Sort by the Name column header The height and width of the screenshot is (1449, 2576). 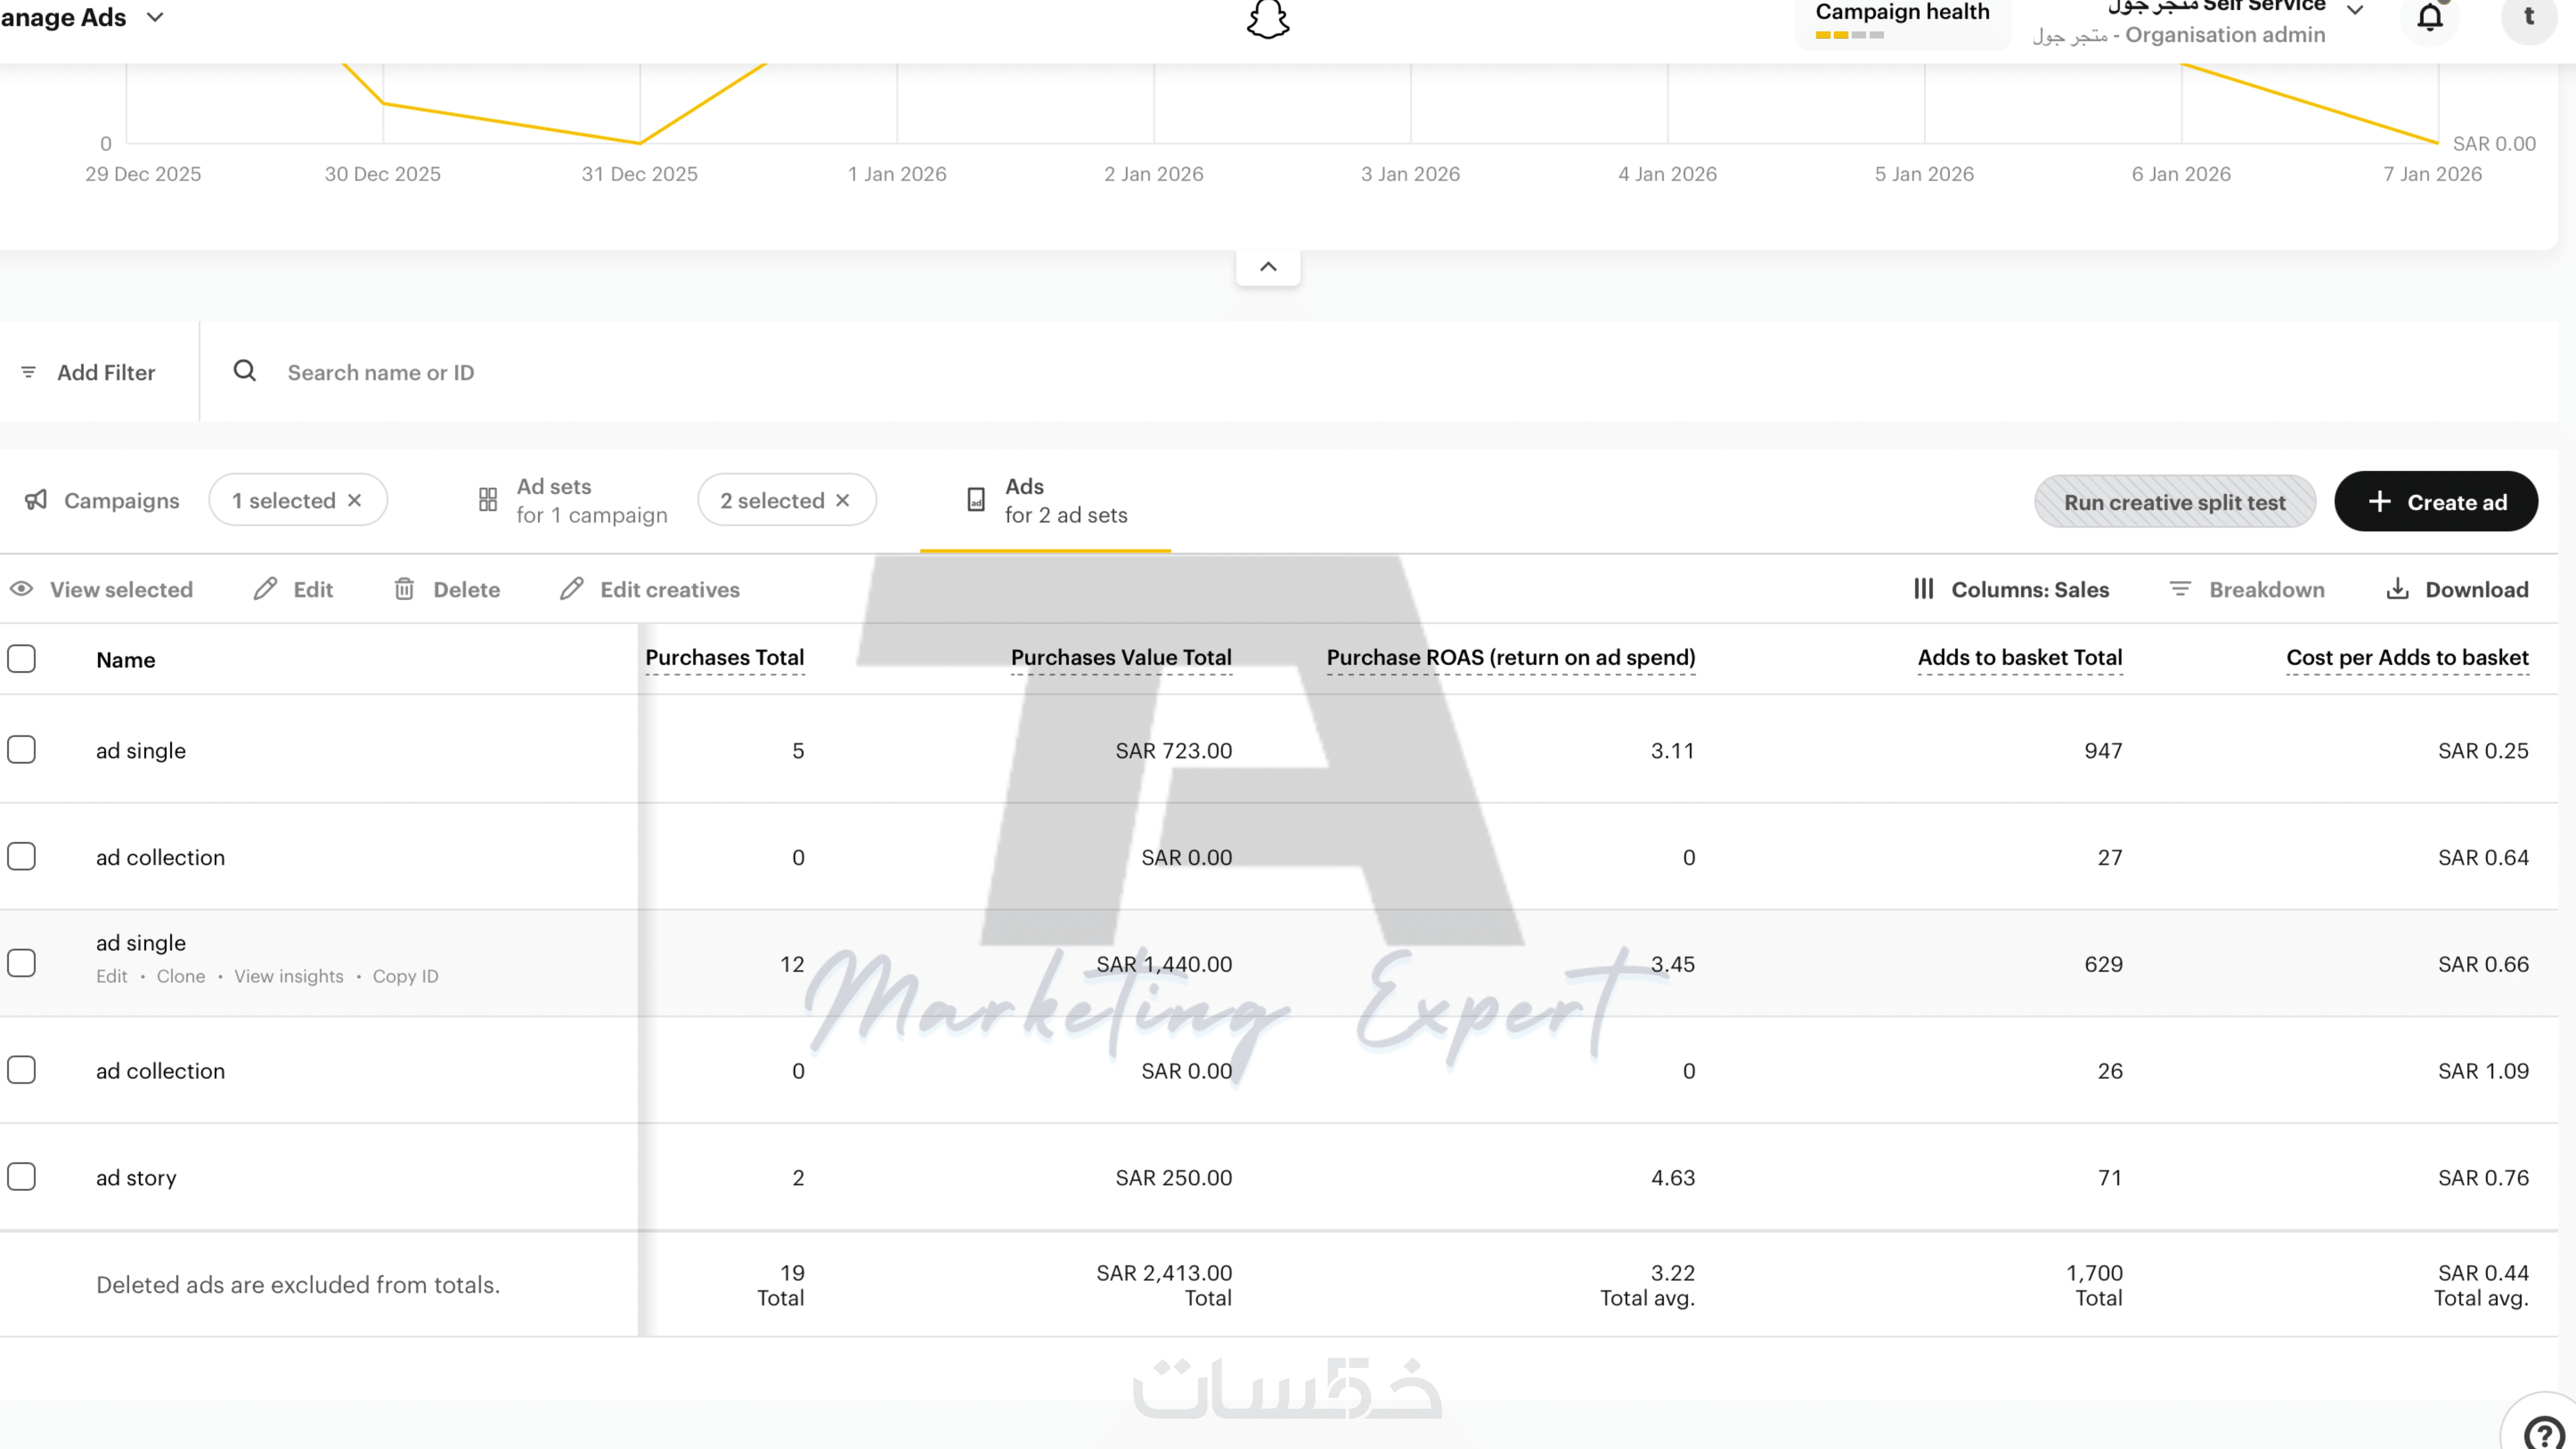click(x=126, y=660)
